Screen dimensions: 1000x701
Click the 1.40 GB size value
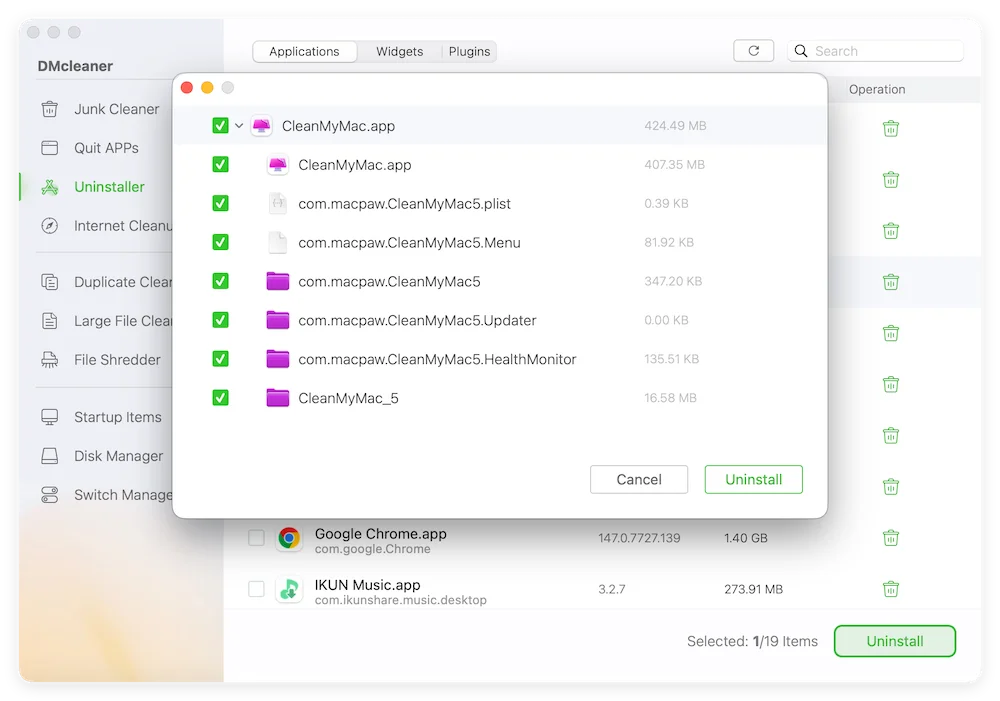(746, 538)
